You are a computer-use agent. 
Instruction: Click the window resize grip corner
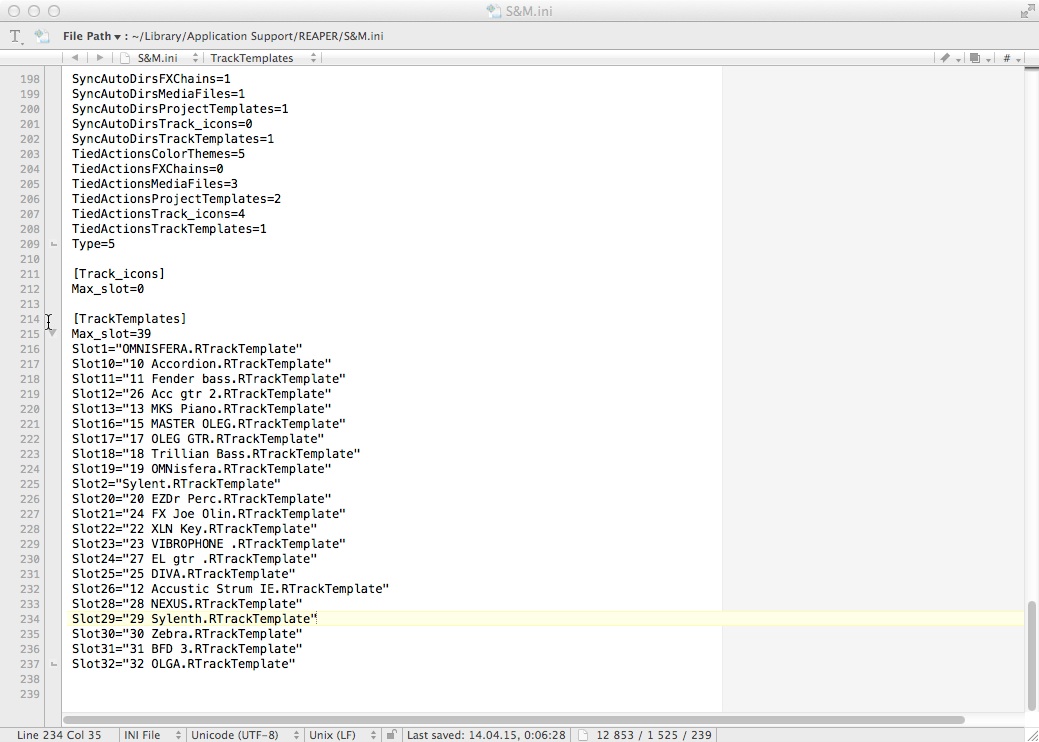(1032, 735)
